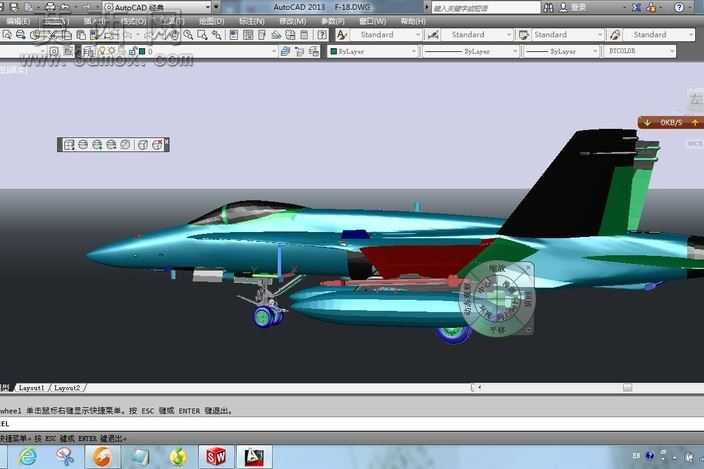Click the Plot Preview icon in the standard toolbar
This screenshot has width=704, height=469.
click(8, 35)
